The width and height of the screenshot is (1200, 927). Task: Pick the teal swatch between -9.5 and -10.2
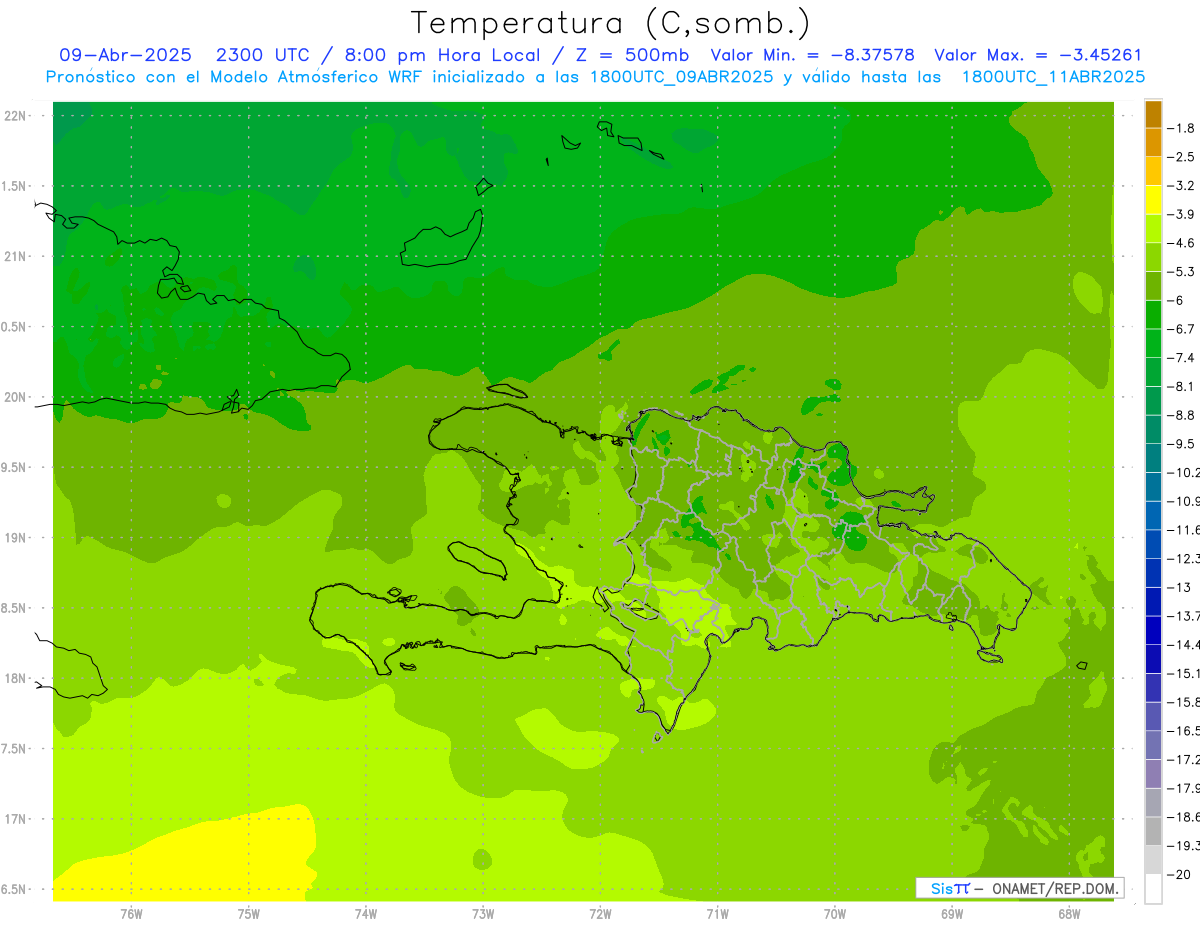tap(1153, 458)
